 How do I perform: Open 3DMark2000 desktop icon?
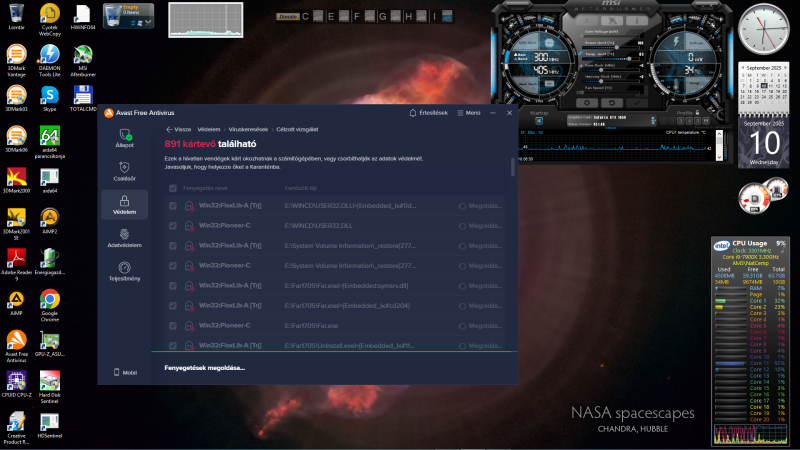[16, 180]
